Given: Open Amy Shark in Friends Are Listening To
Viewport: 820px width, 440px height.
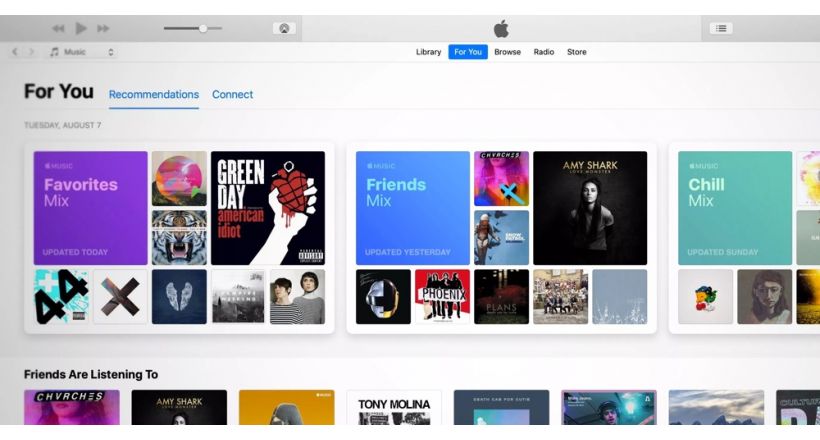Looking at the screenshot, I should point(179,407).
